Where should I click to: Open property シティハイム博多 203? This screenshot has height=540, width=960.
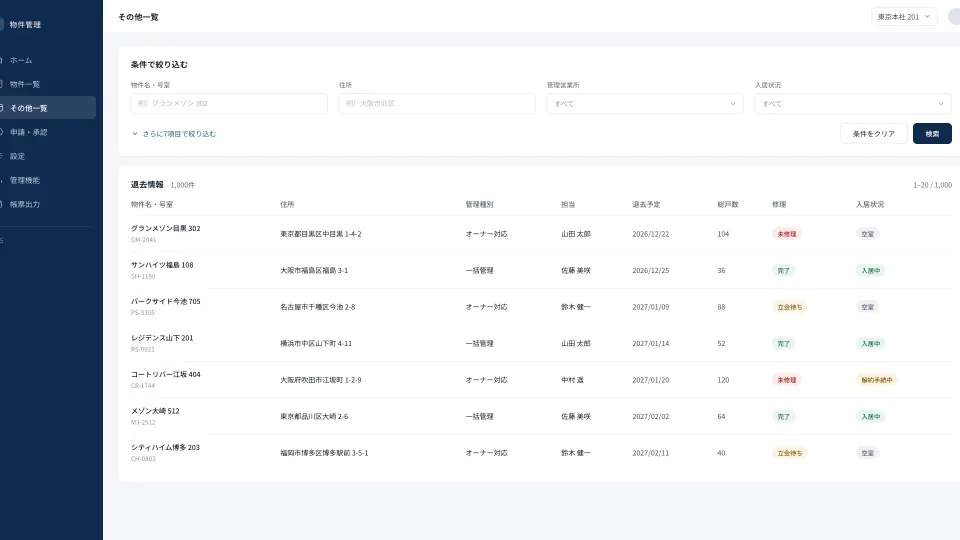coord(165,448)
